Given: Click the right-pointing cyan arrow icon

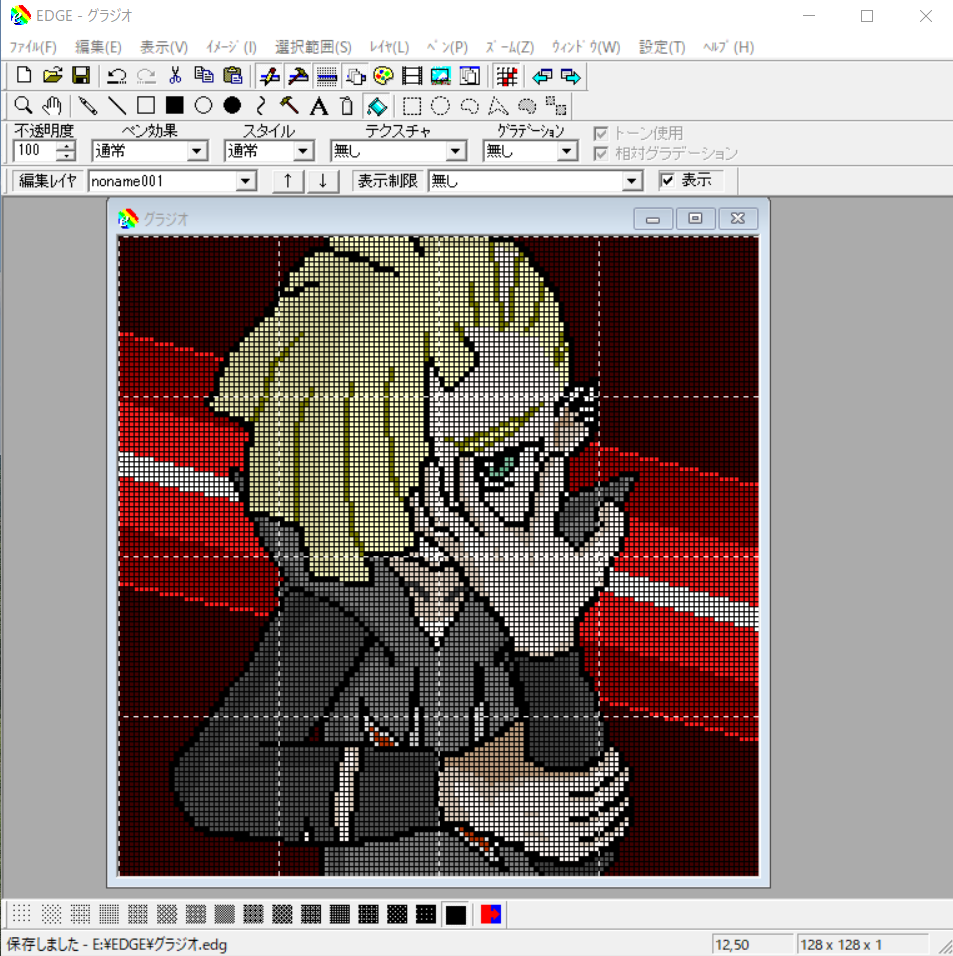Looking at the screenshot, I should (x=571, y=76).
